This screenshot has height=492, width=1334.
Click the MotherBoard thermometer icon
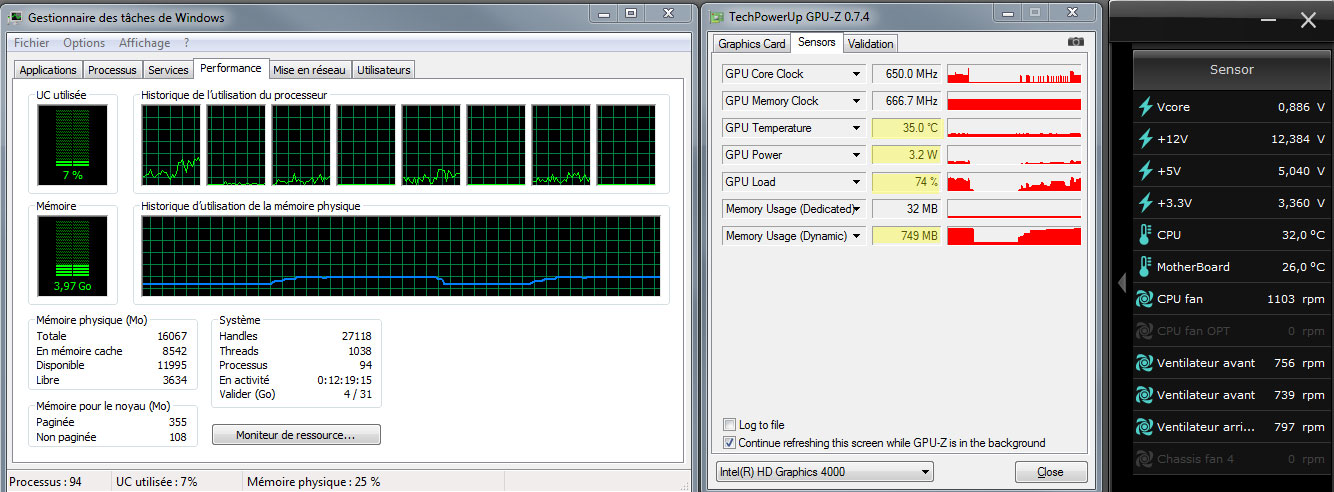click(1145, 267)
